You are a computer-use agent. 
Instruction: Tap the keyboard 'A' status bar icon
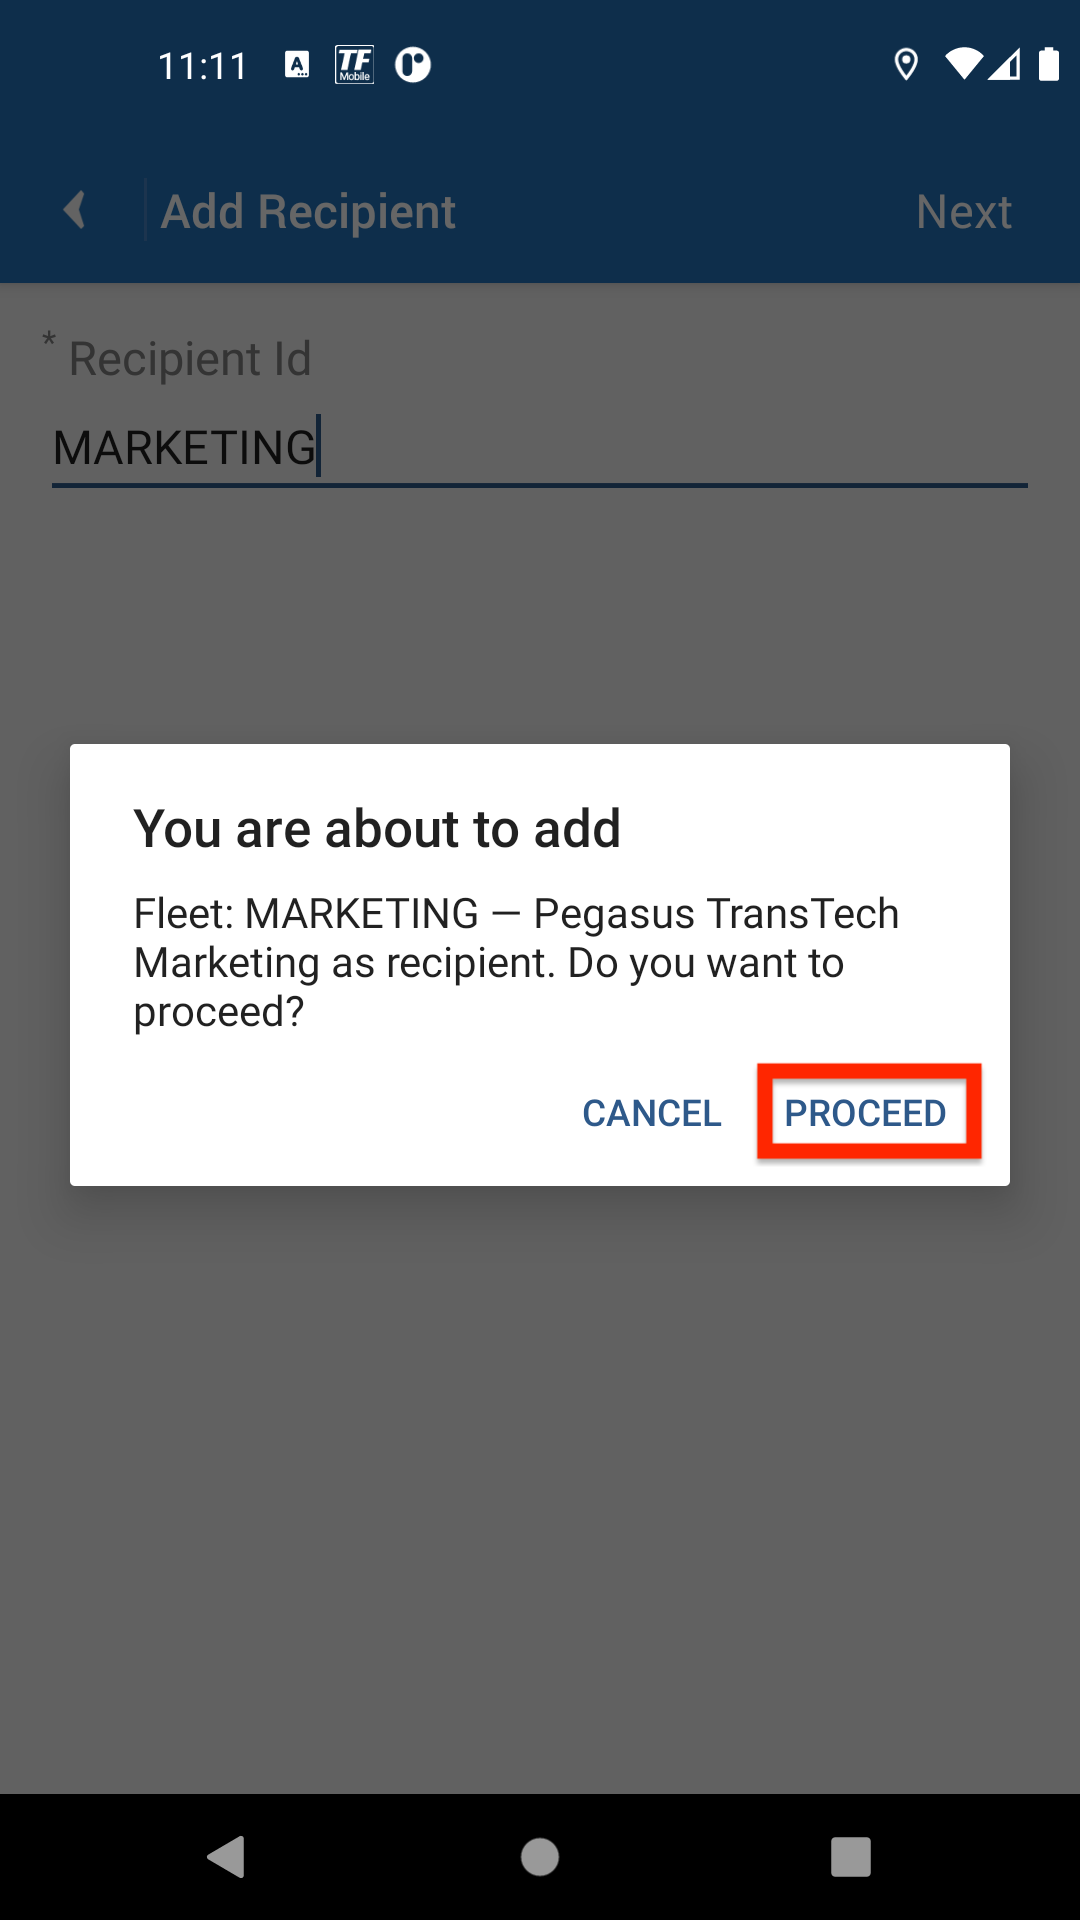pos(297,65)
